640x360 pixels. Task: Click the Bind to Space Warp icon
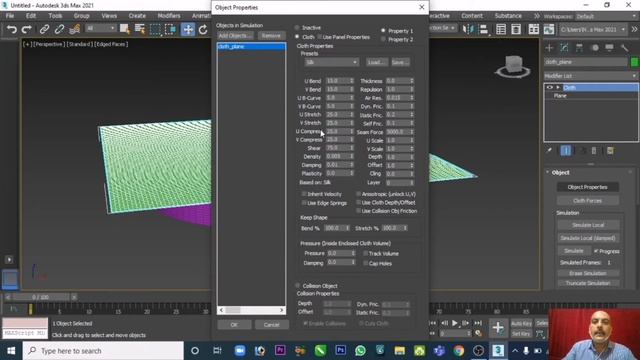(x=75, y=29)
